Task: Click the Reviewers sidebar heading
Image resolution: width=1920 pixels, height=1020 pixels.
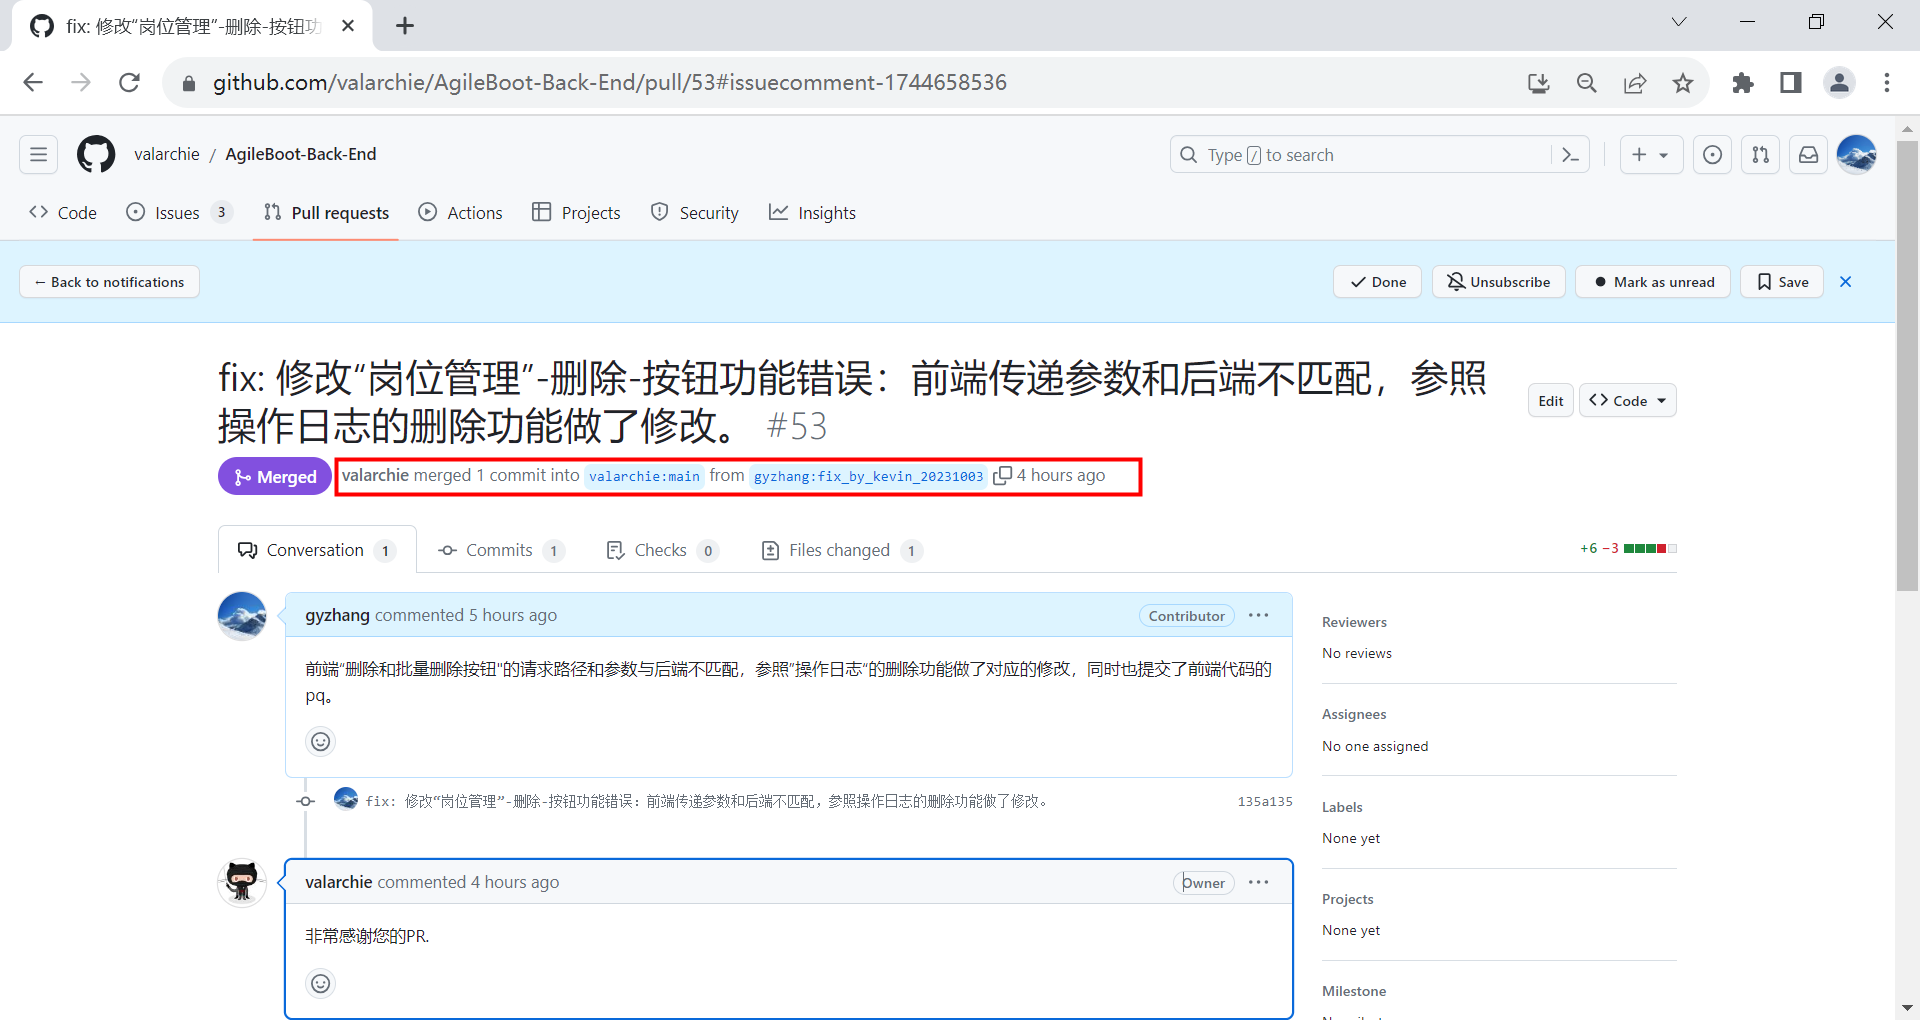Action: point(1354,622)
